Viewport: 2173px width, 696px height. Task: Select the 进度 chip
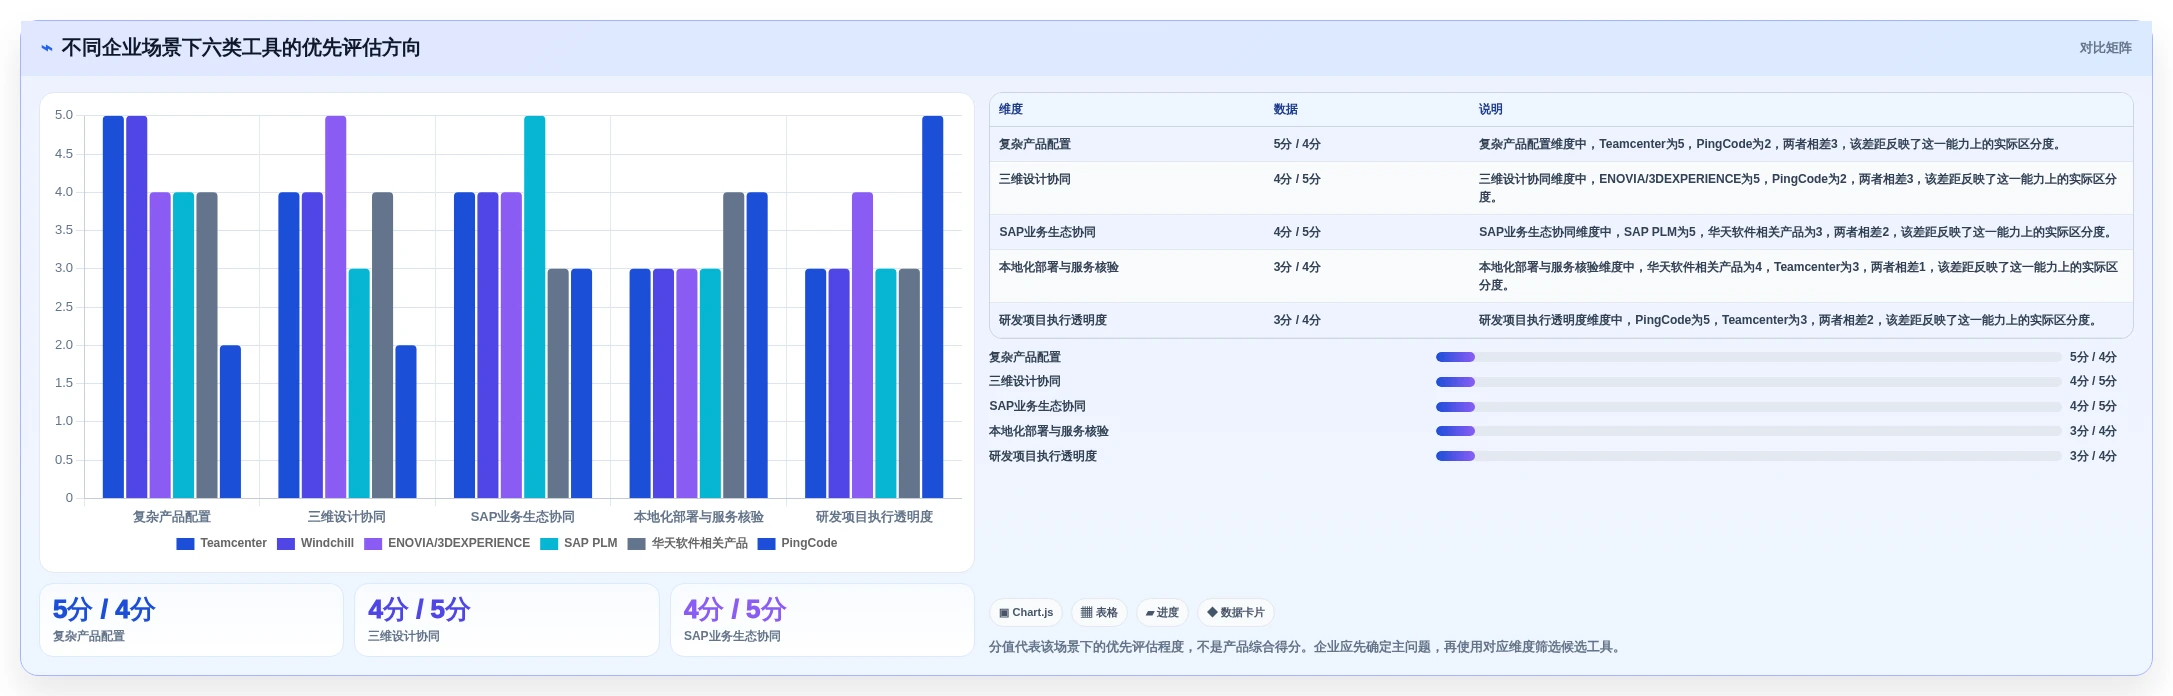tap(1162, 612)
